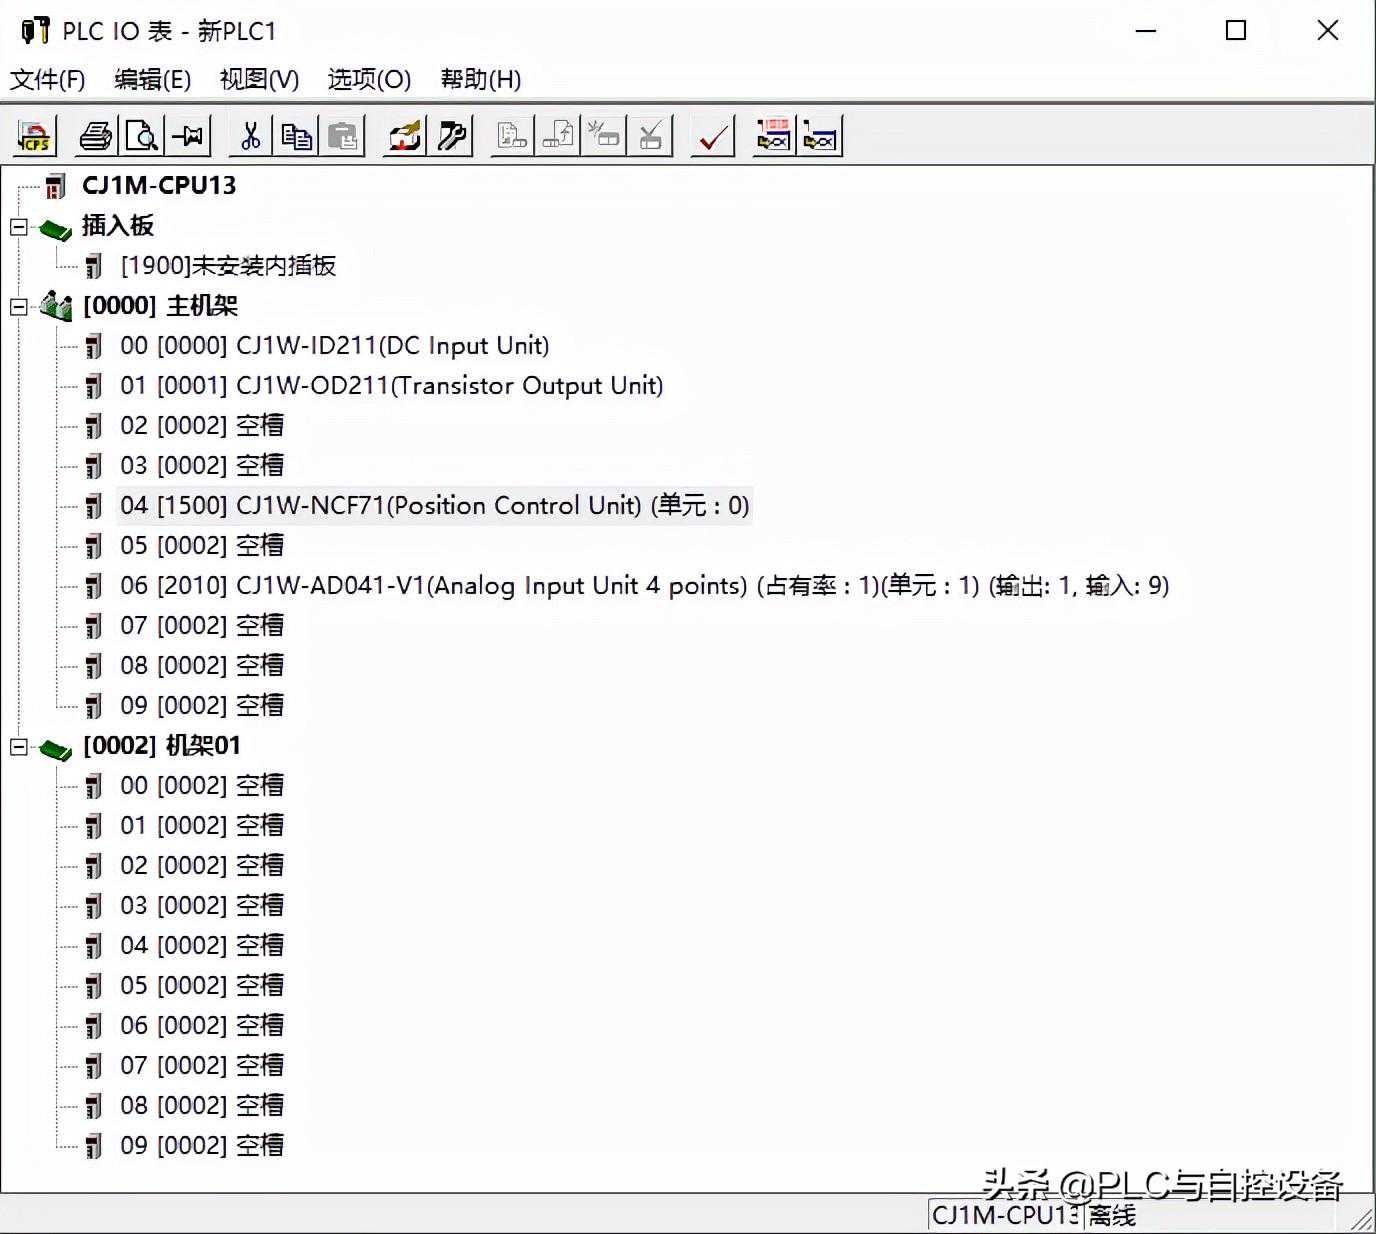
Task: Click the Print toolbar icon
Action: click(96, 136)
